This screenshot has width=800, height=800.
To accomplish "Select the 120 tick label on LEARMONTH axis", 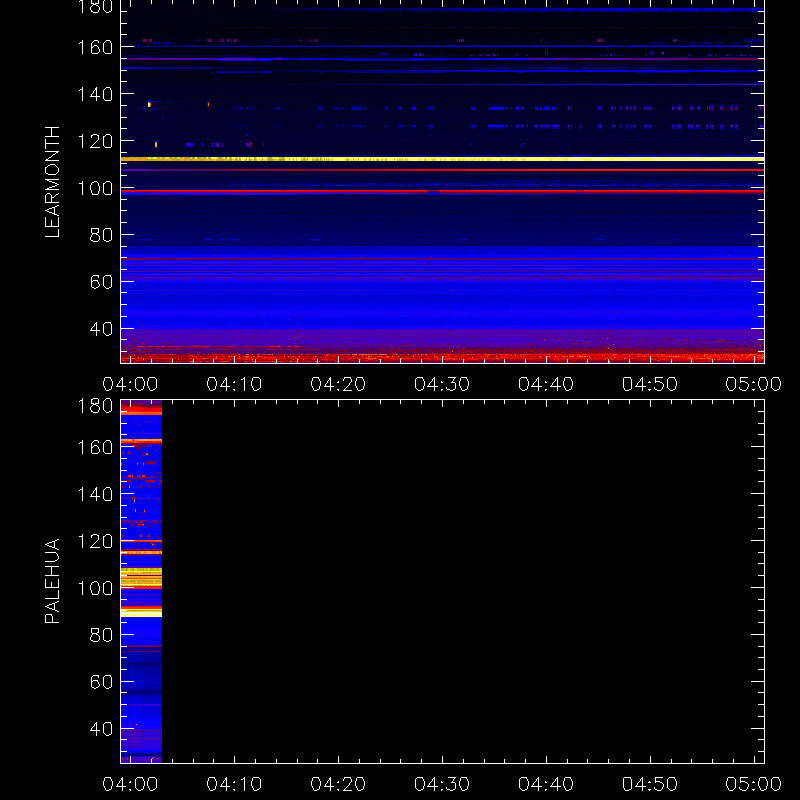I will point(95,141).
